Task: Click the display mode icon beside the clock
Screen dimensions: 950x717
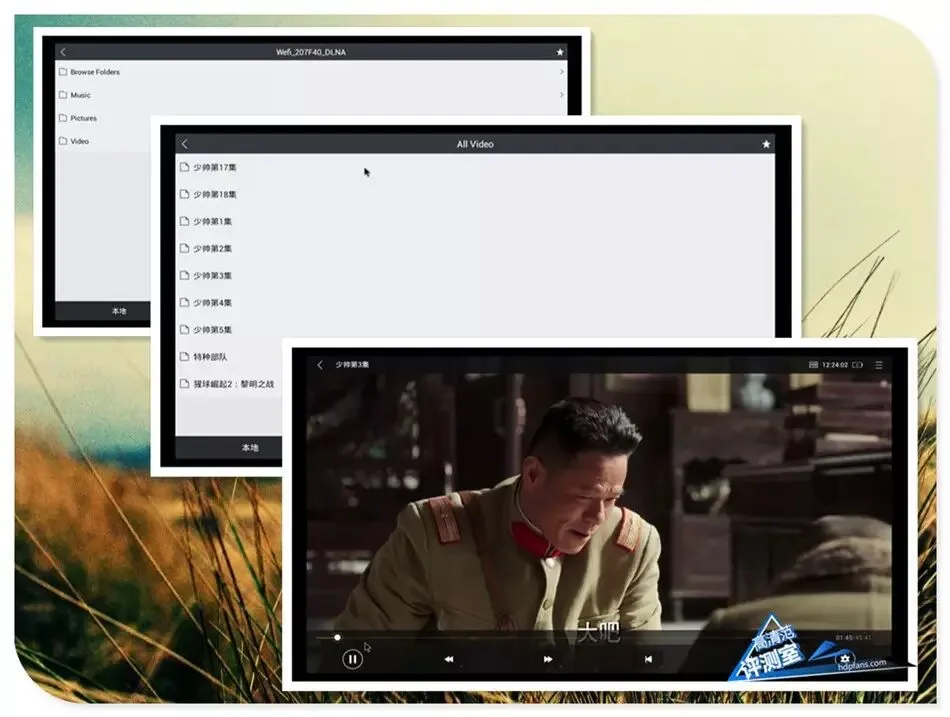Action: [814, 365]
